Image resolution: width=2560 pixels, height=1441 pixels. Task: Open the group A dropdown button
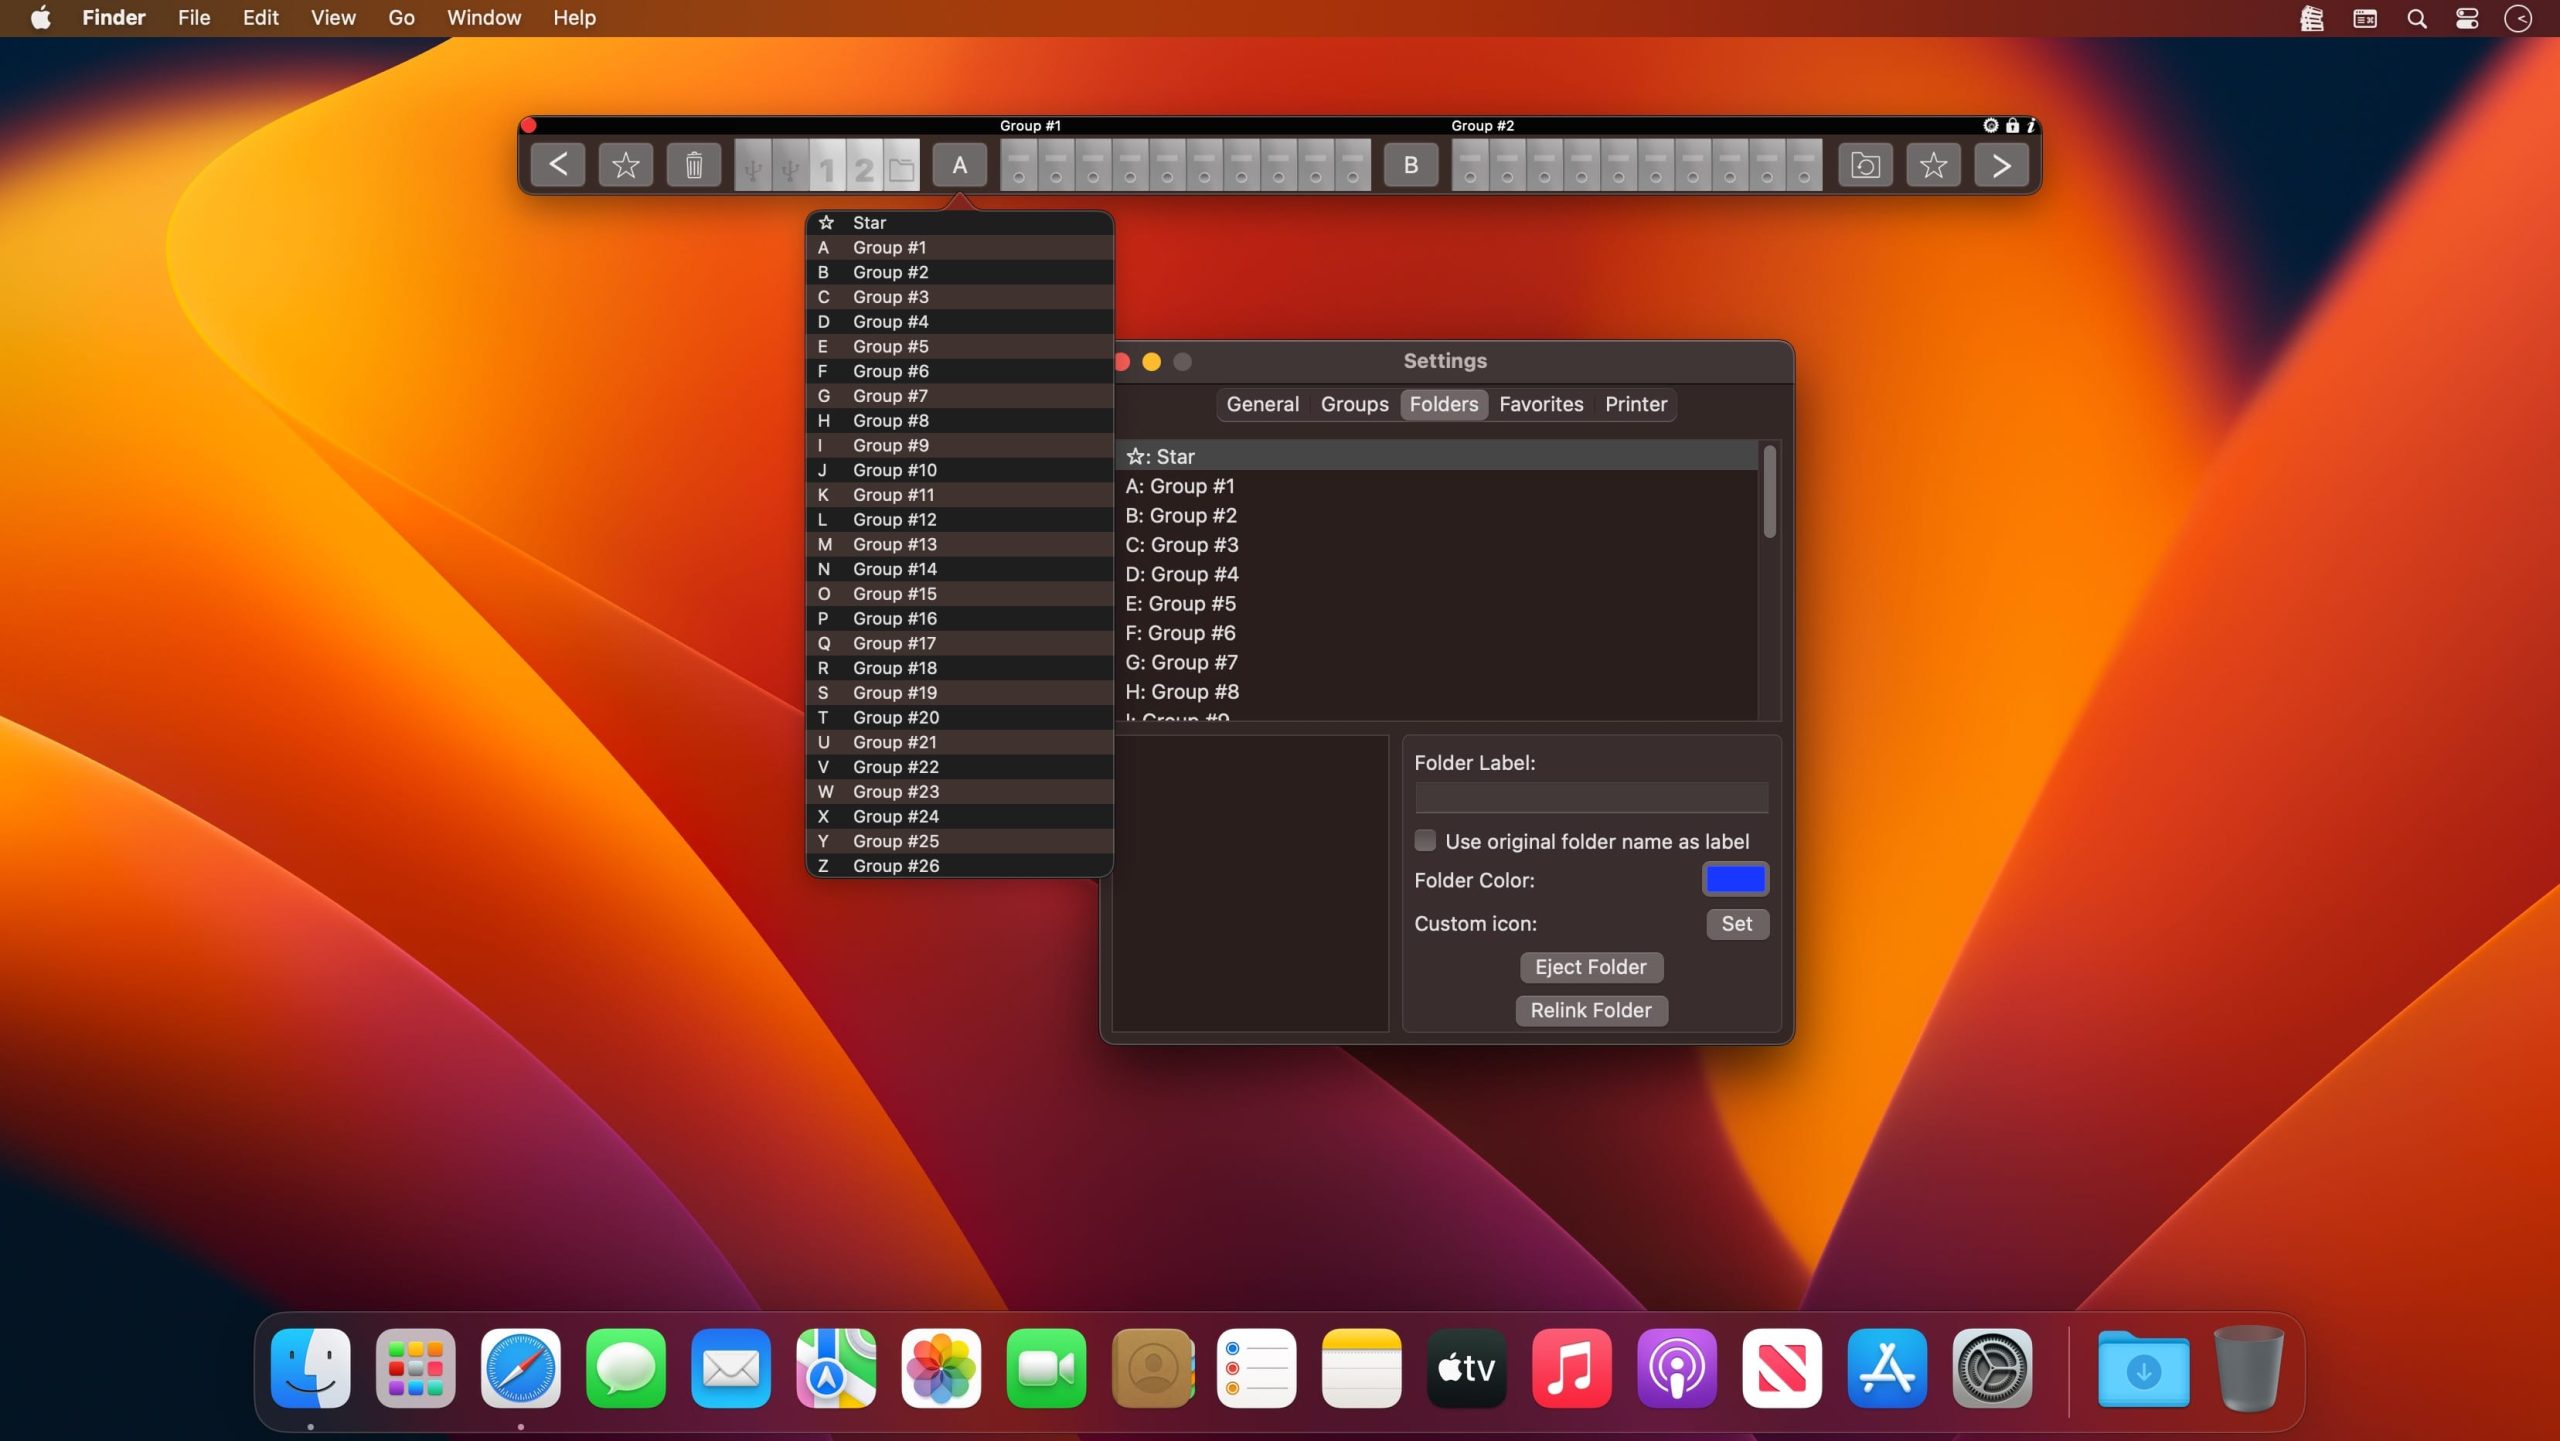959,165
